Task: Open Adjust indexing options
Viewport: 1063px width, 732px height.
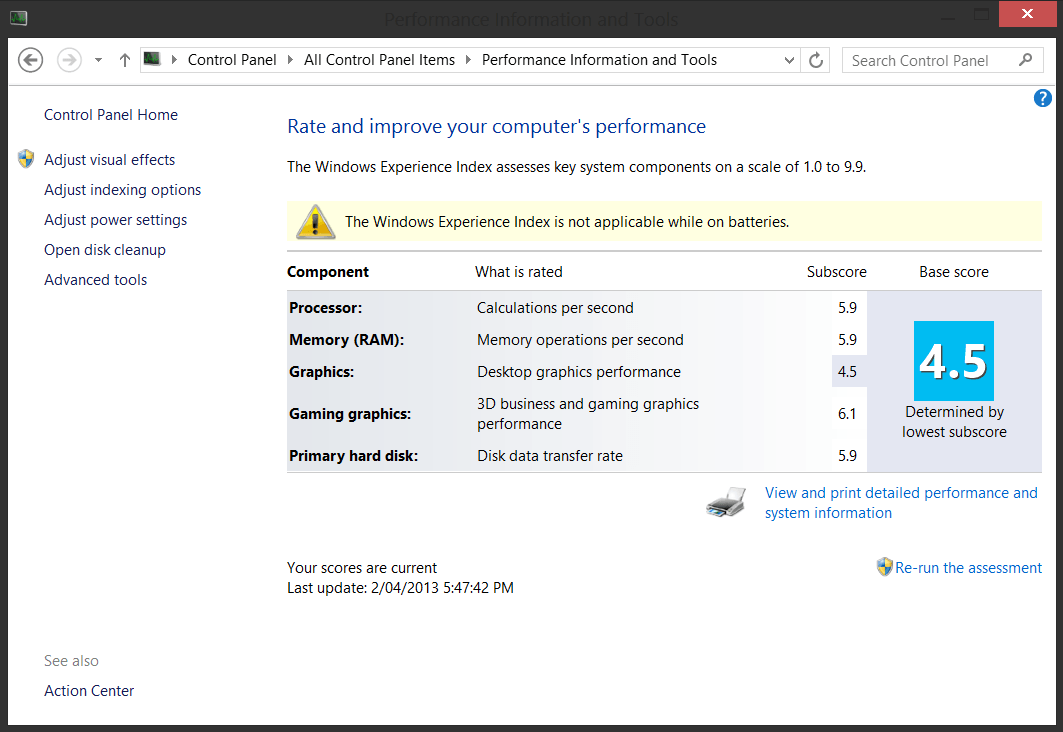Action: [x=123, y=190]
